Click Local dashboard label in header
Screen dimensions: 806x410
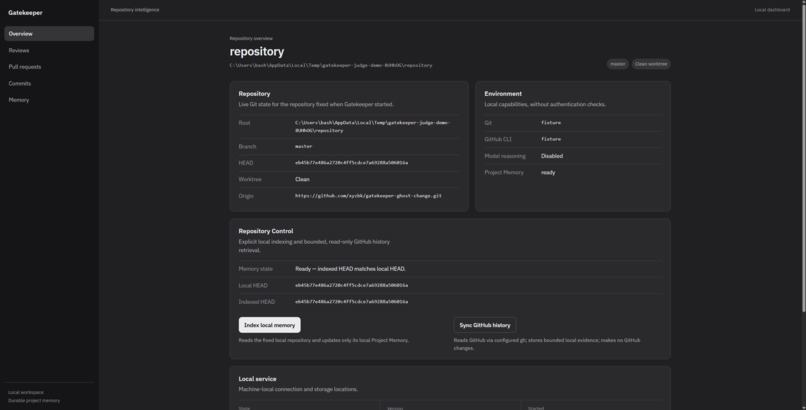772,10
